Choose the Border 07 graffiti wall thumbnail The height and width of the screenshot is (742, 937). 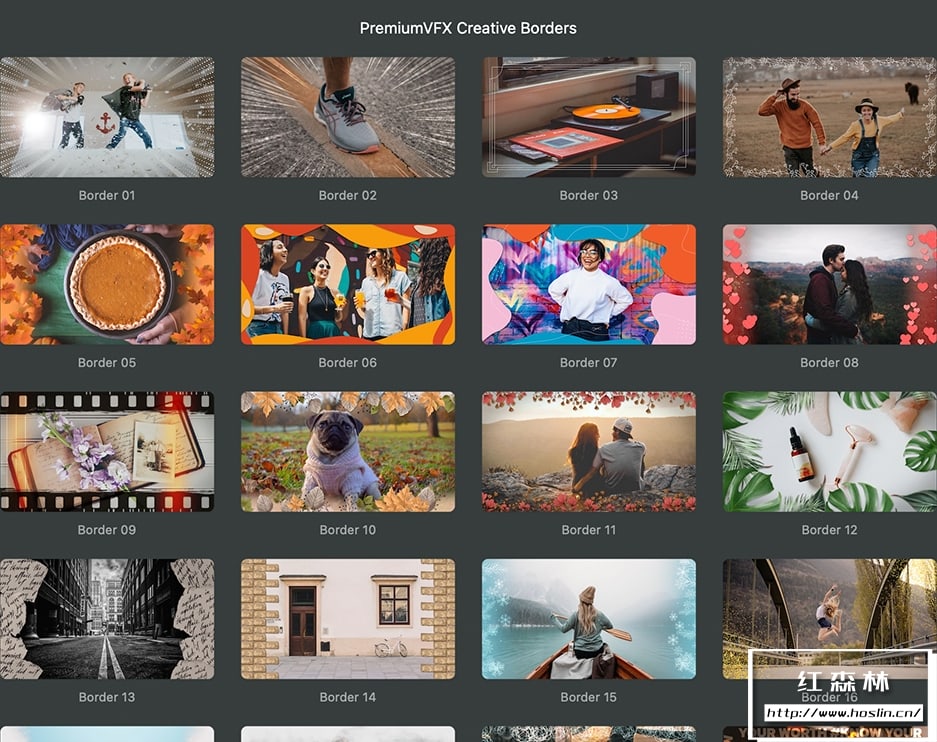pyautogui.click(x=589, y=284)
